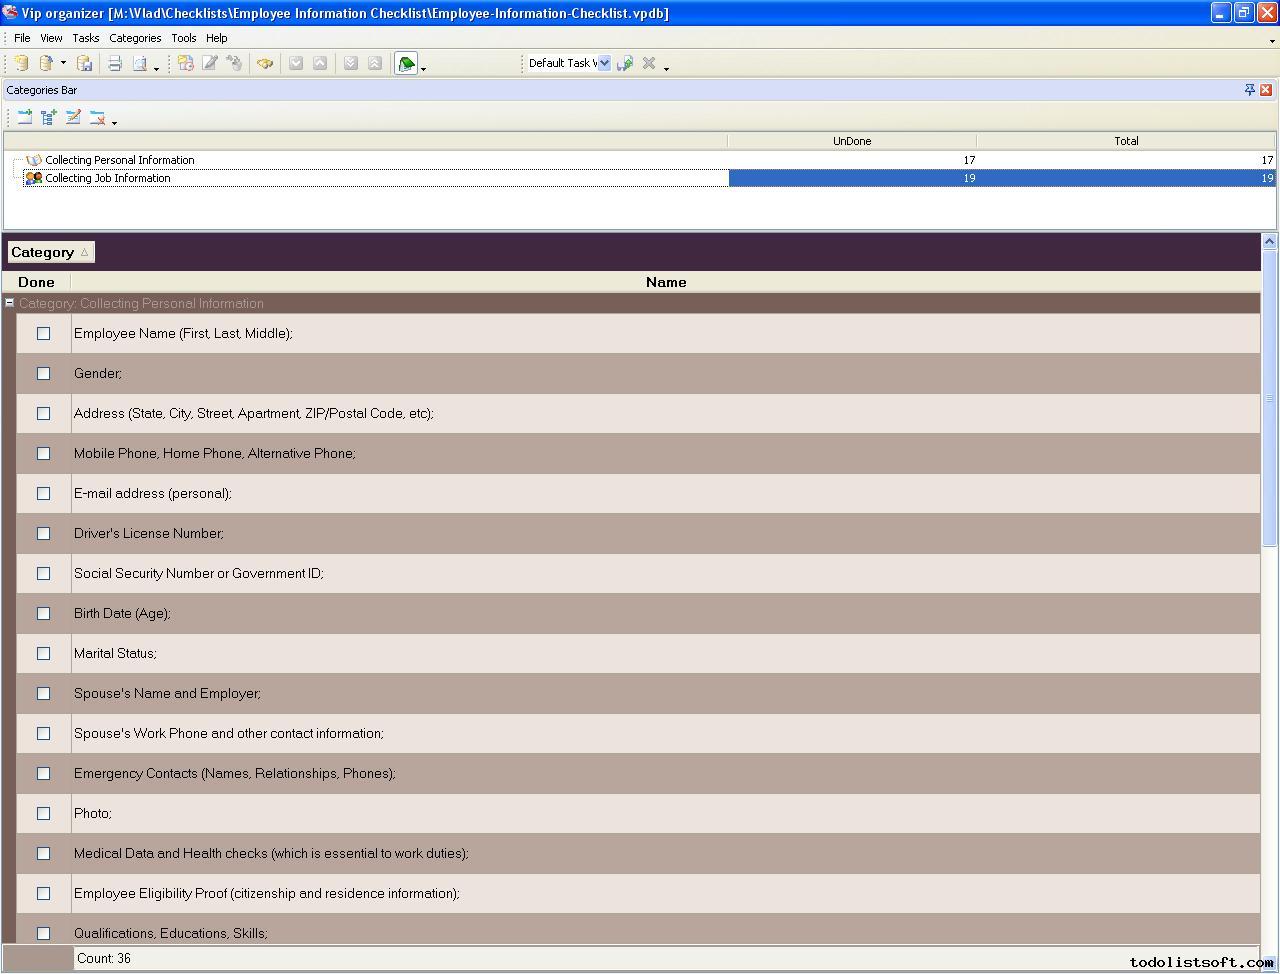The width and height of the screenshot is (1280, 974).
Task: Click the Print icon in toolbar
Action: coord(115,63)
